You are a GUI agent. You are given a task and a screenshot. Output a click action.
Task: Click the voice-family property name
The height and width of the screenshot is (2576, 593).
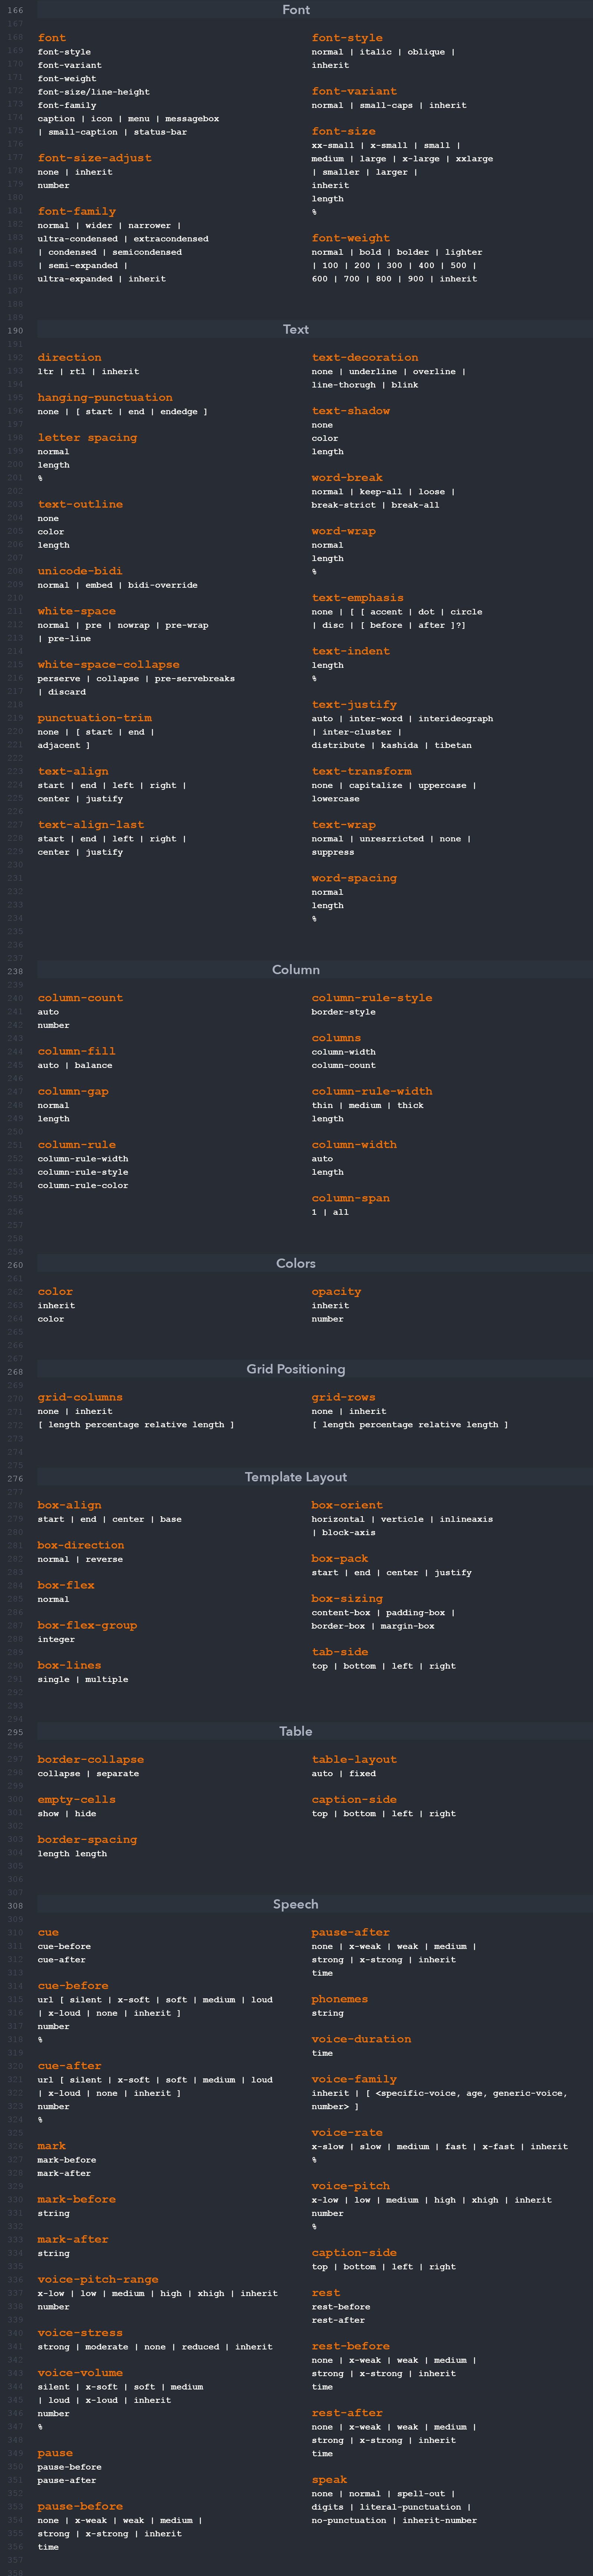(354, 2079)
